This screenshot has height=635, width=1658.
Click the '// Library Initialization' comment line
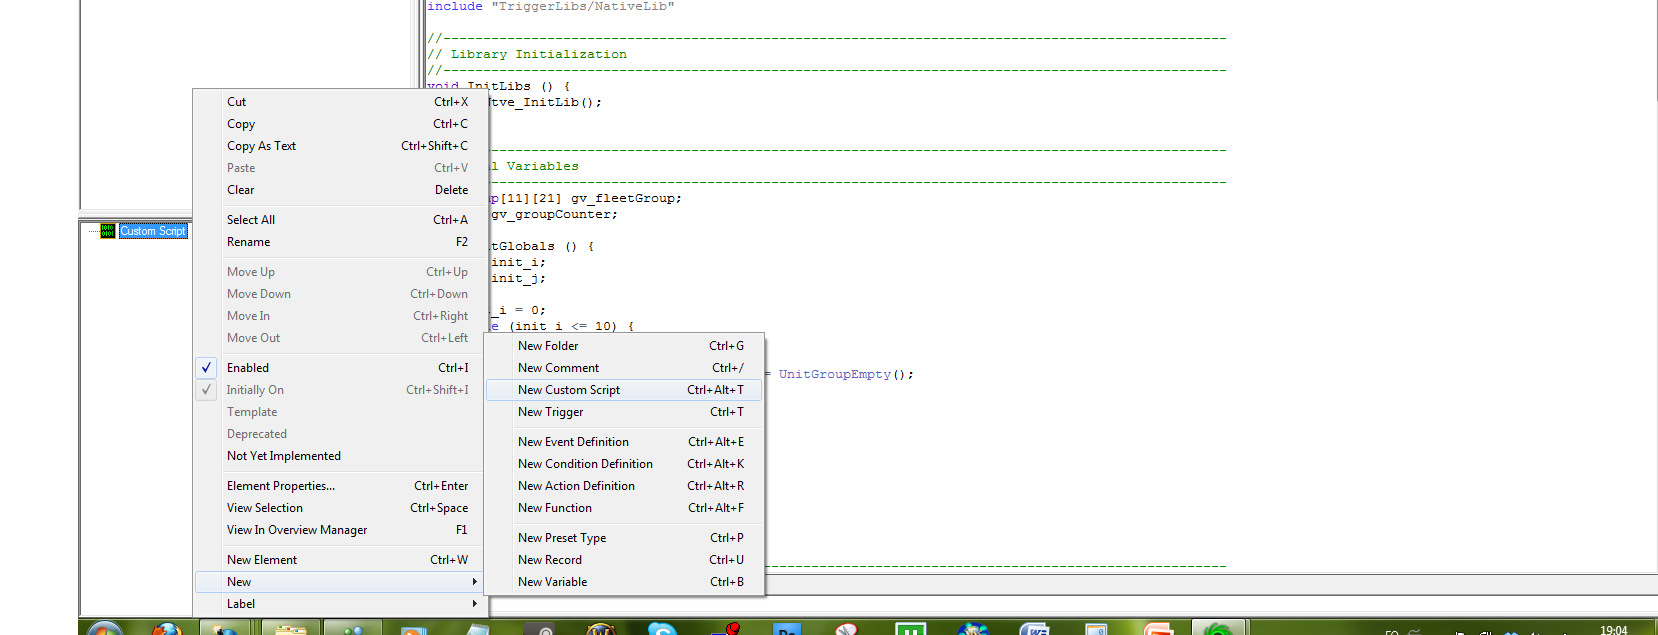pyautogui.click(x=527, y=54)
